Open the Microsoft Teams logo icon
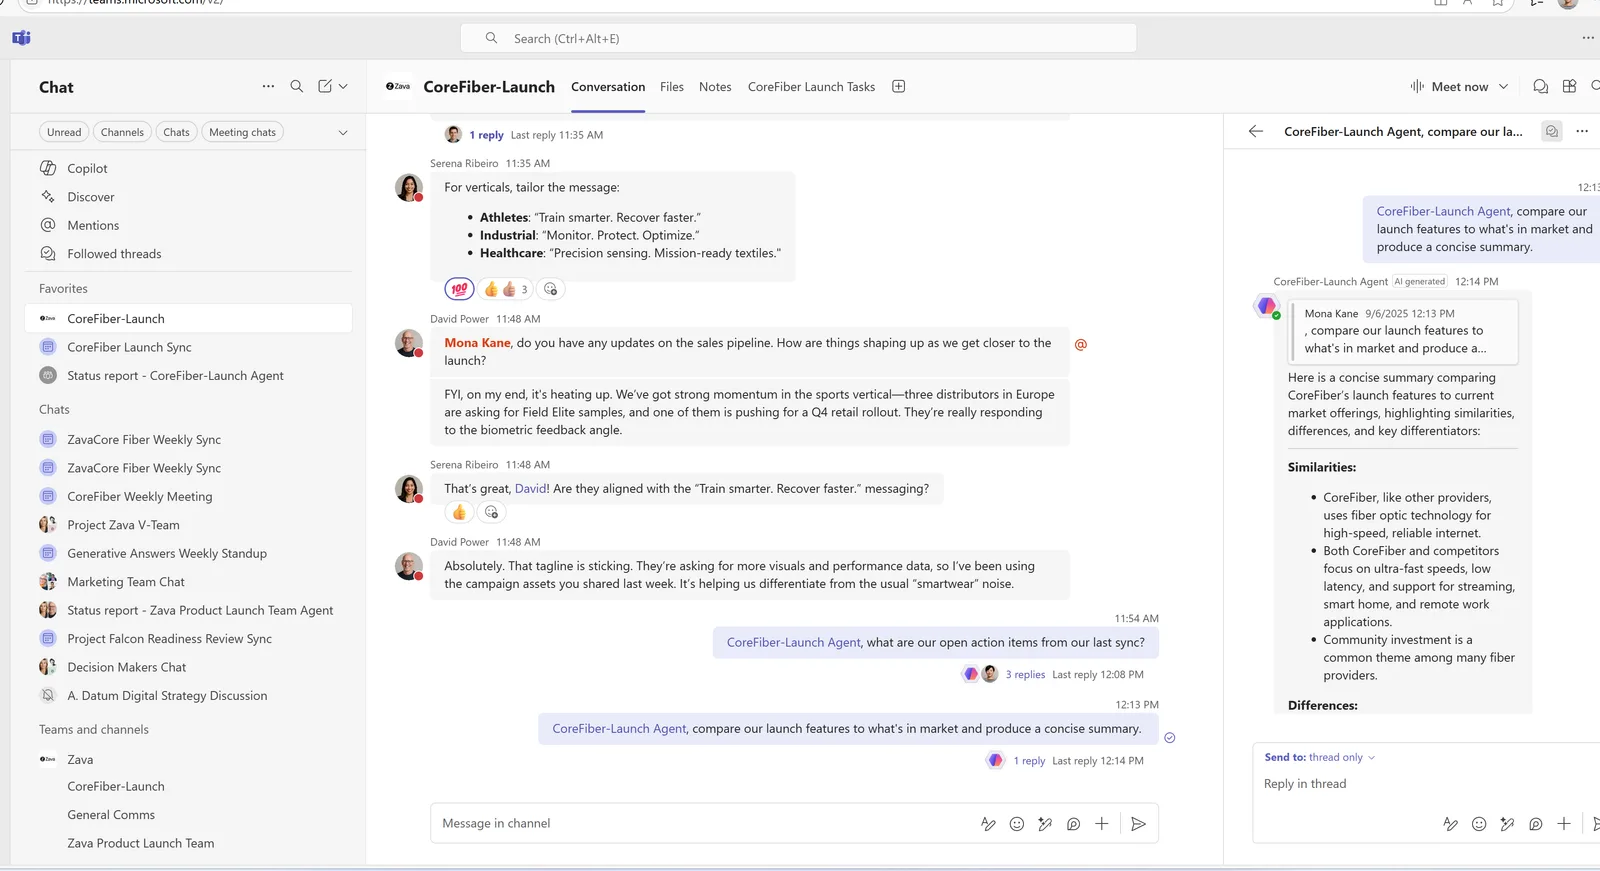The image size is (1600, 871). point(21,38)
